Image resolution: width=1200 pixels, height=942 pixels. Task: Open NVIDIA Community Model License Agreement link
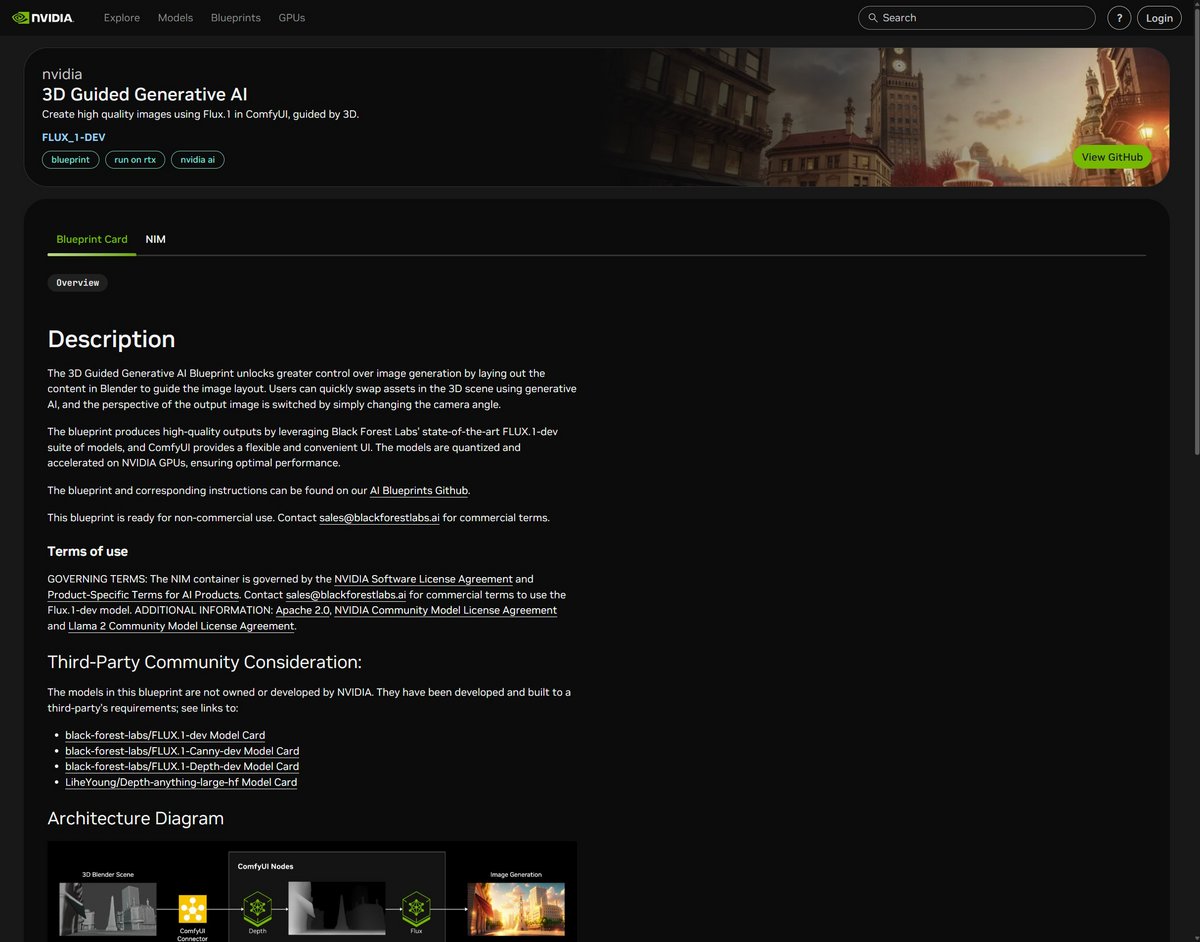click(445, 610)
